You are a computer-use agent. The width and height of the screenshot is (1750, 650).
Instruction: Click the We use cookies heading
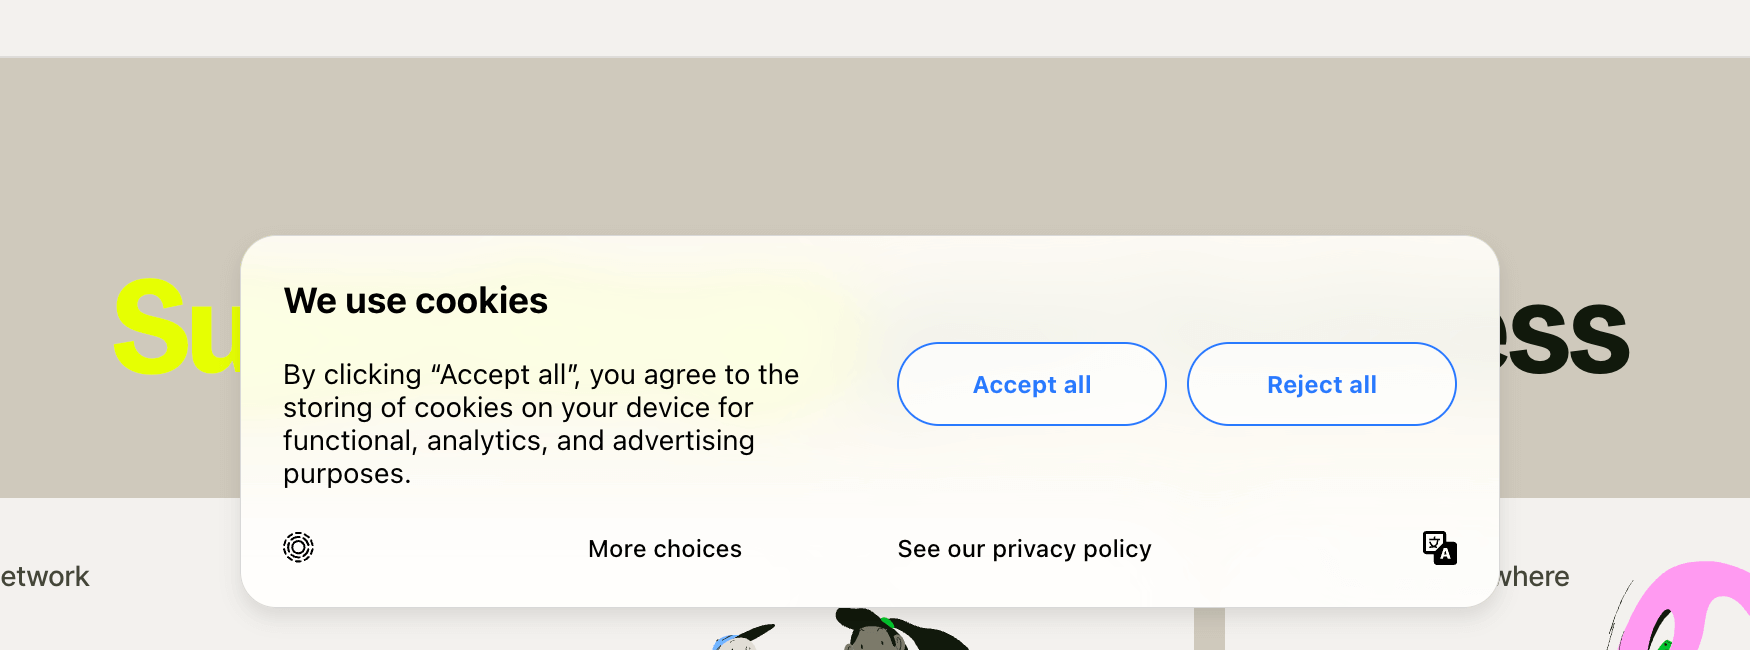point(415,301)
